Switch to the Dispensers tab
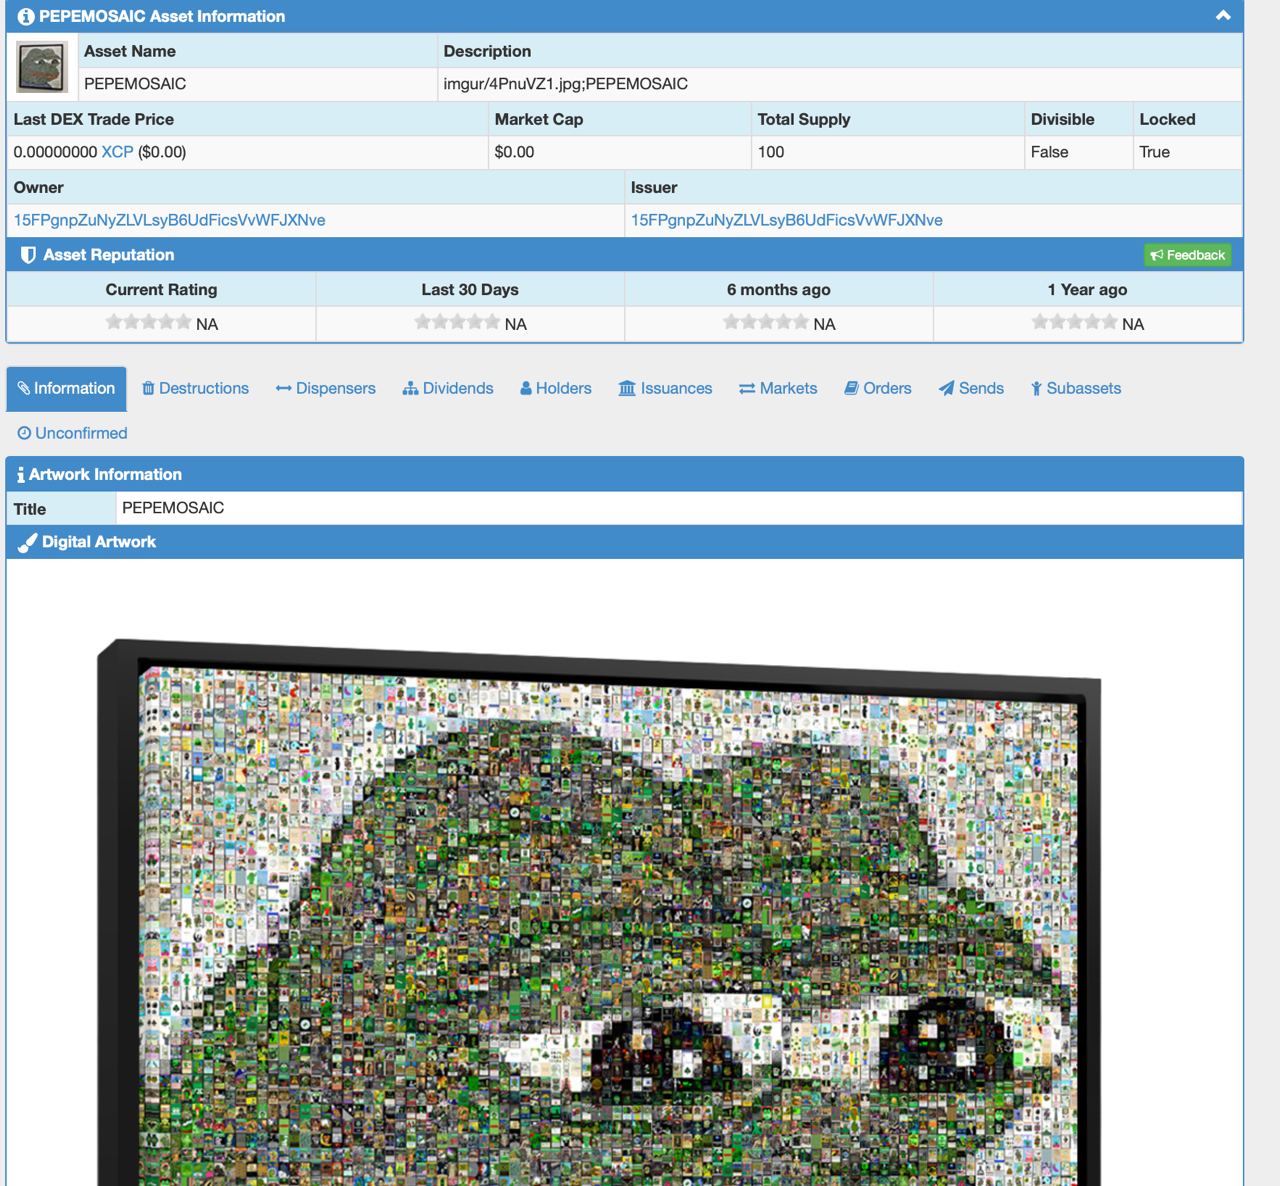Image resolution: width=1280 pixels, height=1186 pixels. 326,389
